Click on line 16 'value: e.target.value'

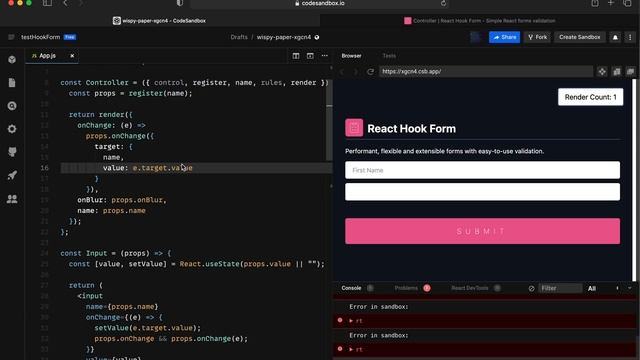147,168
